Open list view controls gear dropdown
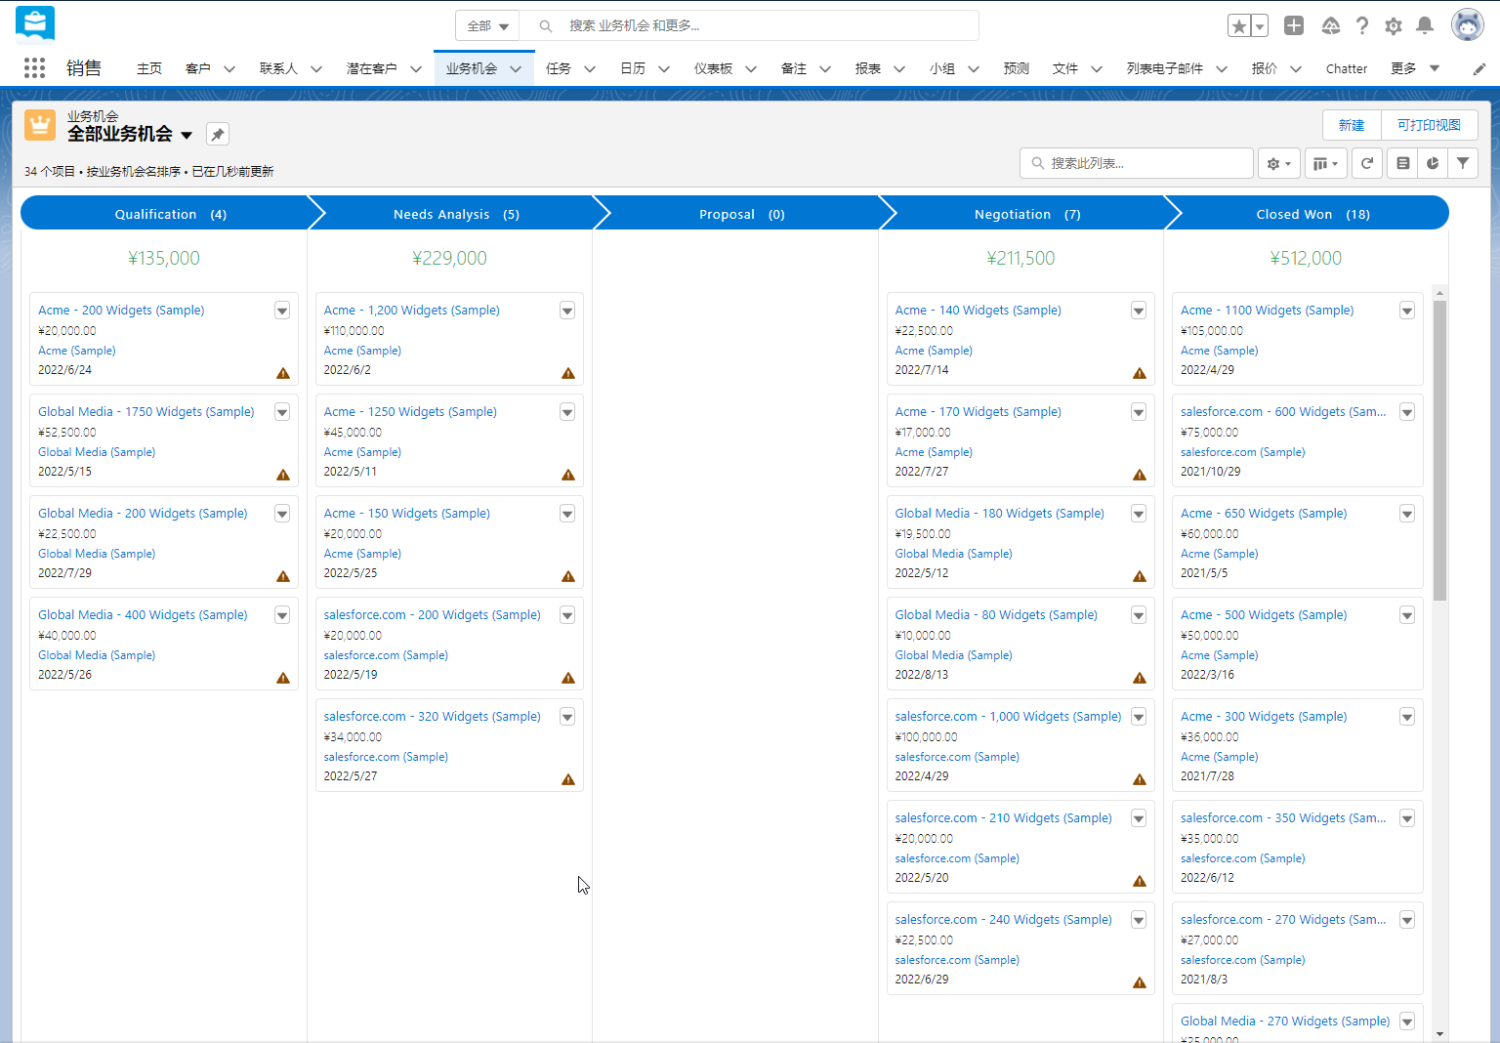The width and height of the screenshot is (1500, 1043). point(1279,163)
